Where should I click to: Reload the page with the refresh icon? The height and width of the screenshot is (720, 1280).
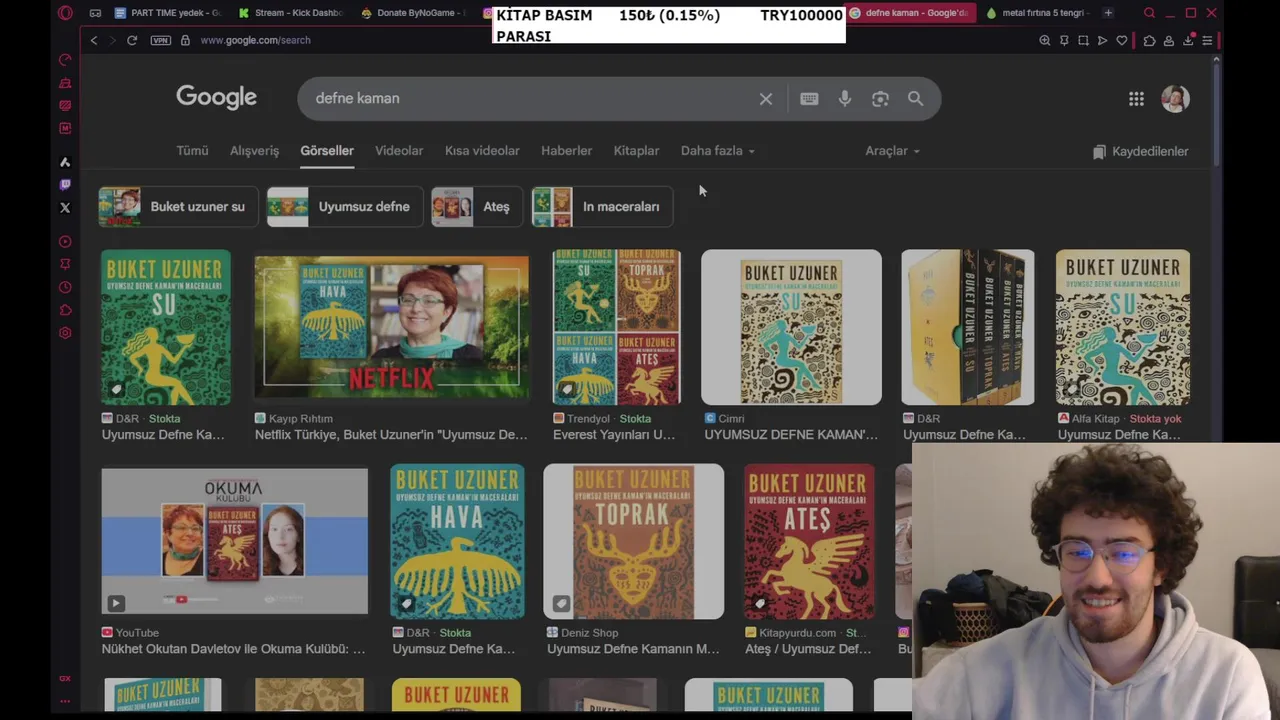(x=132, y=40)
